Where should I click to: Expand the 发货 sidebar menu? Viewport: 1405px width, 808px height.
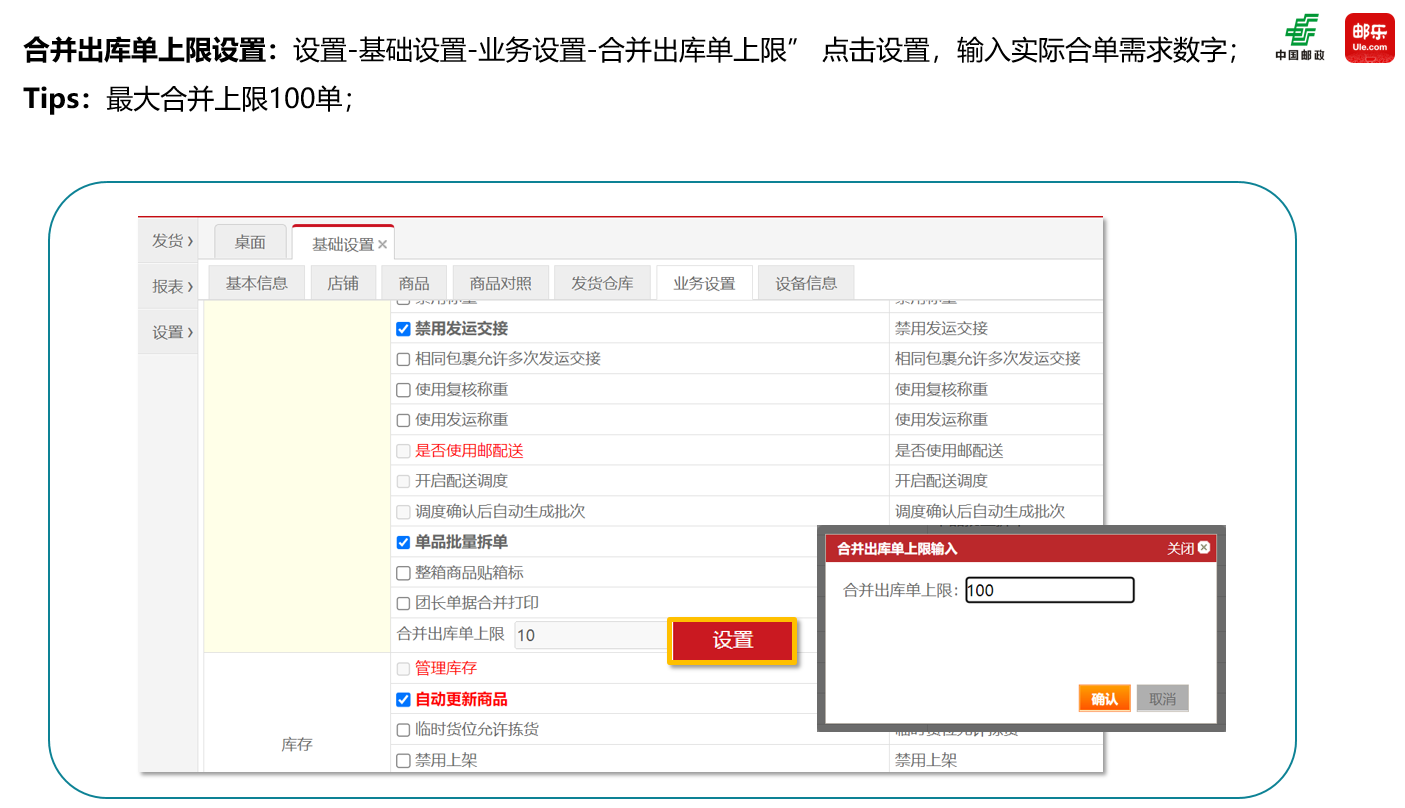pyautogui.click(x=168, y=241)
